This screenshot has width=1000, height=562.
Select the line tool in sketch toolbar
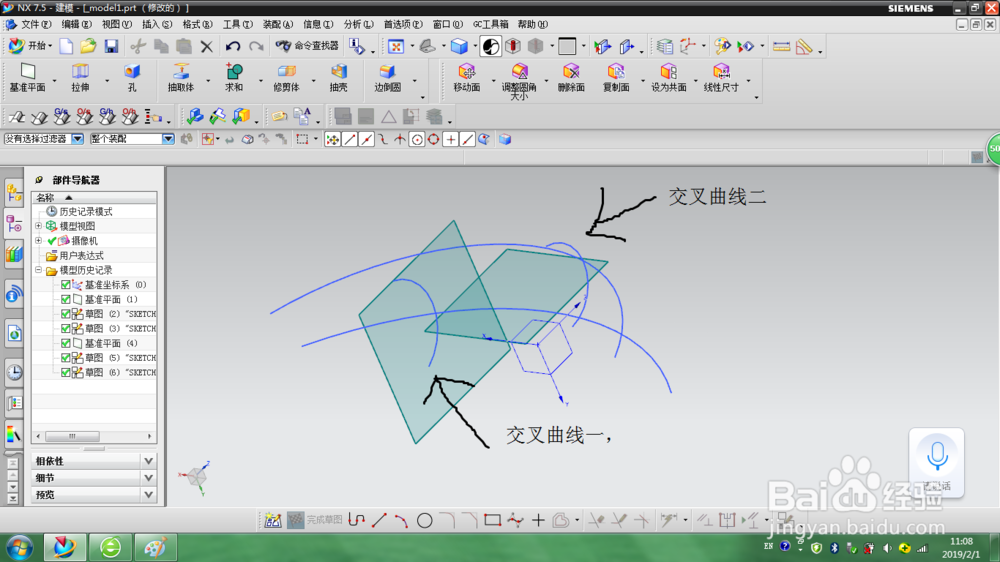pos(379,521)
